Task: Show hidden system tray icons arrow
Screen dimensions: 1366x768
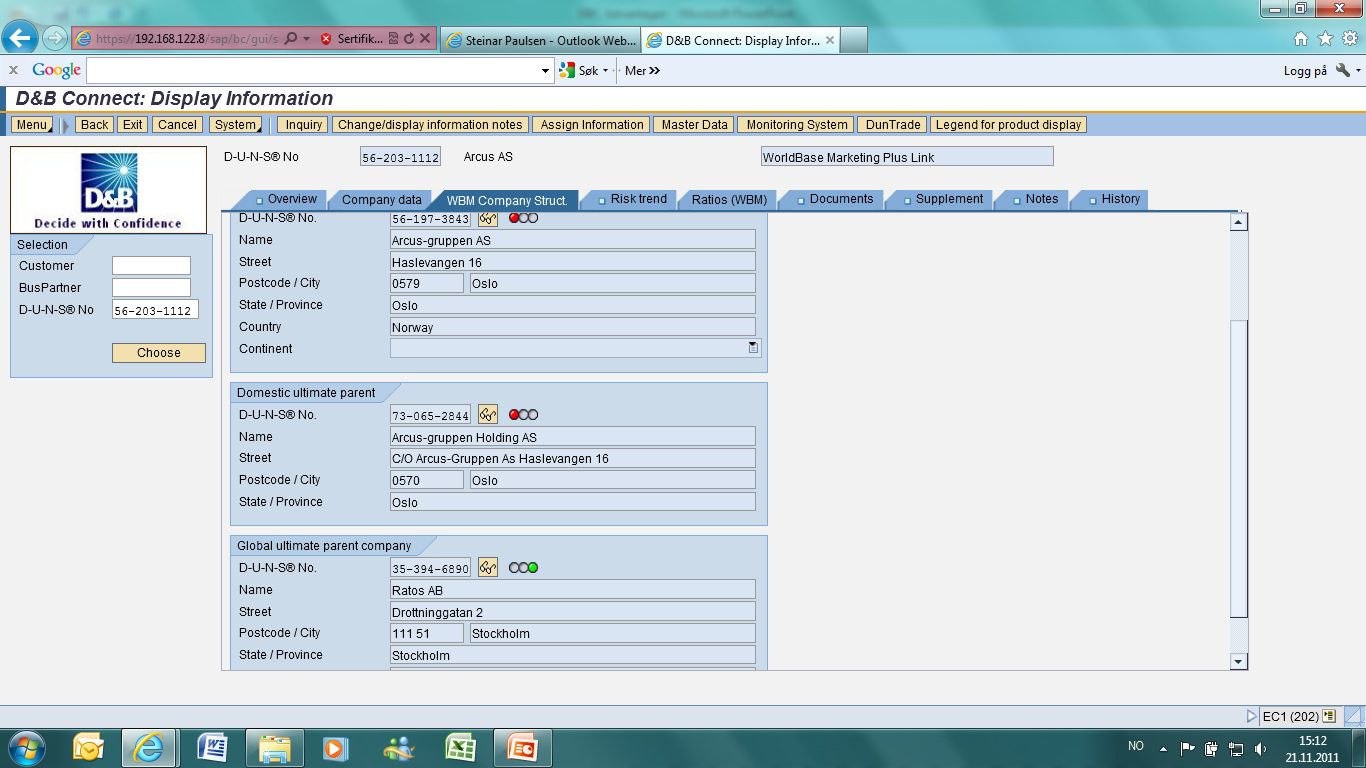Action: click(x=1163, y=748)
